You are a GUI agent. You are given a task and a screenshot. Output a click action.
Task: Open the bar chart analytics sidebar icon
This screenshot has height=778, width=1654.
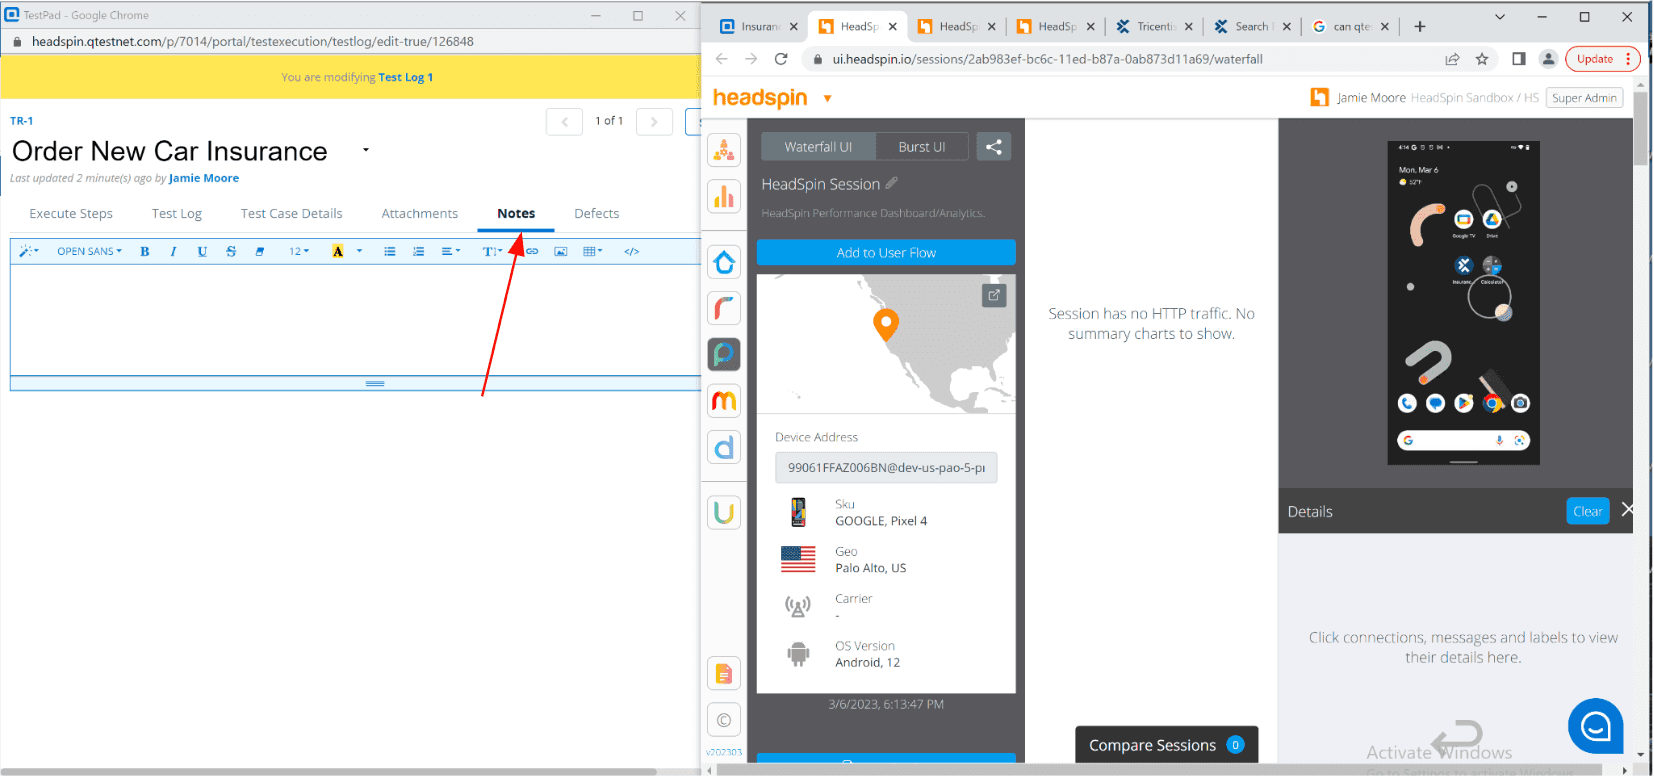[x=724, y=196]
